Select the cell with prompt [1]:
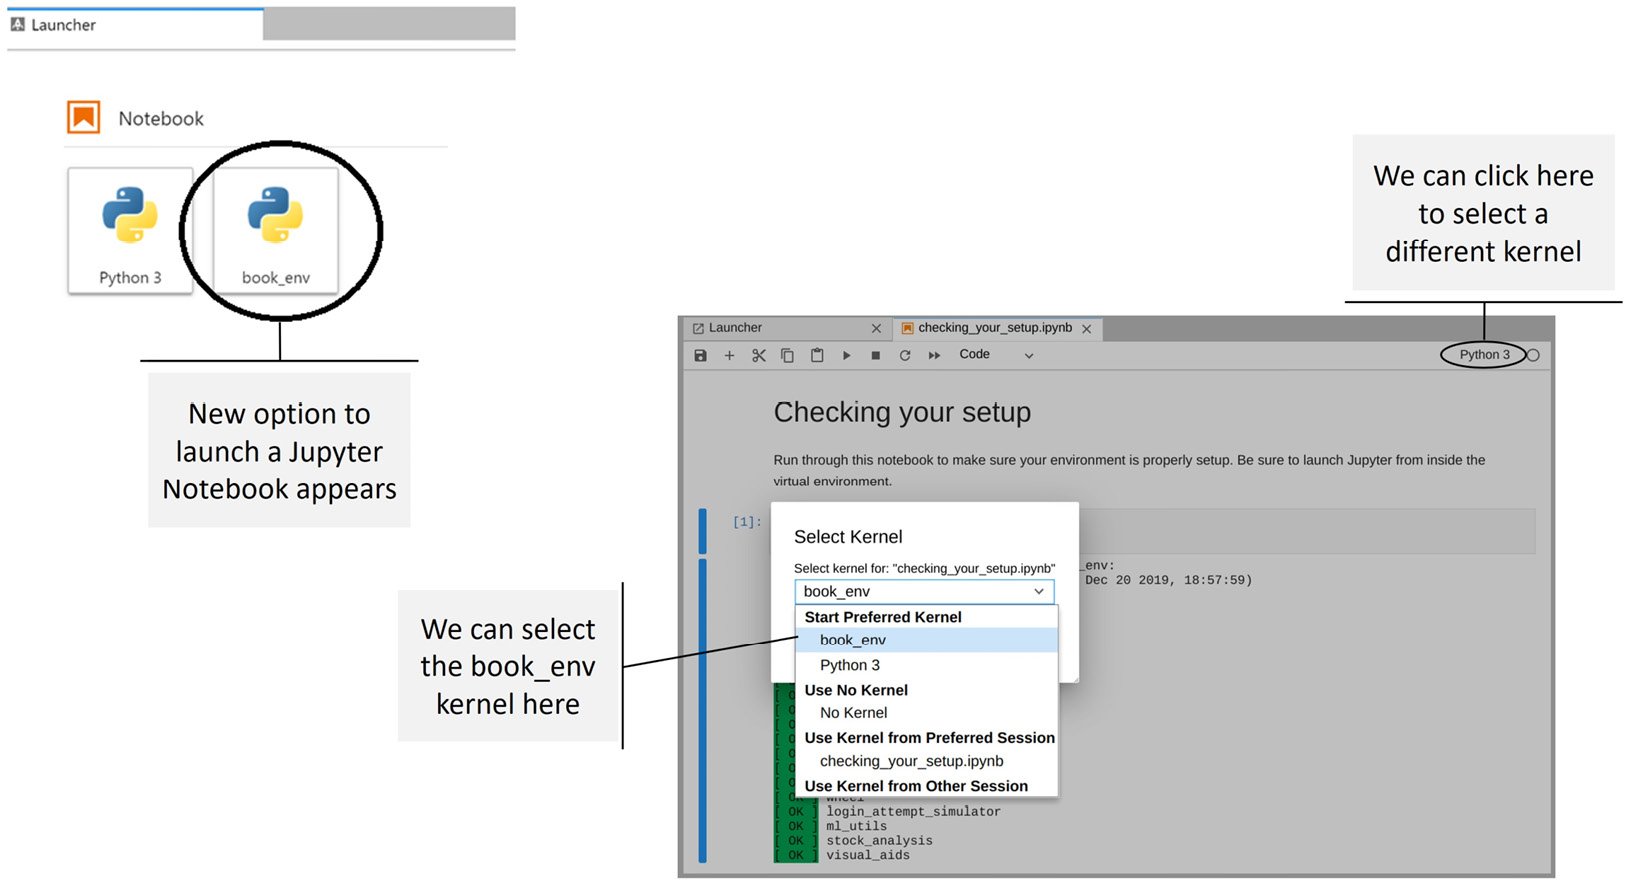This screenshot has width=1630, height=886. (747, 522)
